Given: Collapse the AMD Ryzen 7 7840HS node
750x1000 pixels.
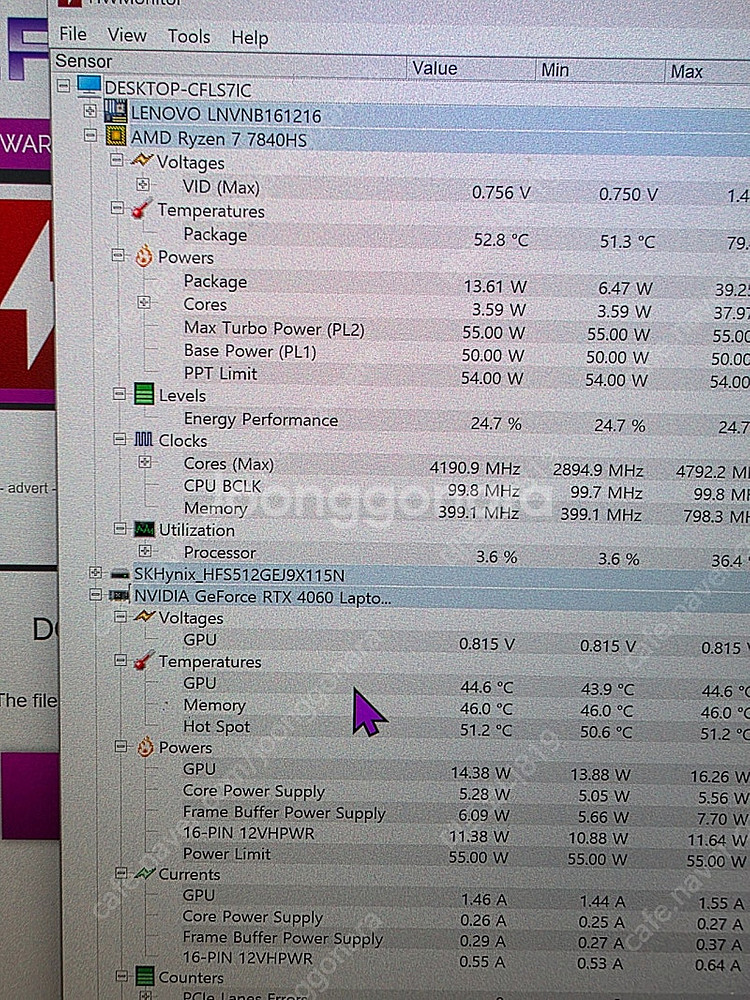Looking at the screenshot, I should tap(91, 135).
